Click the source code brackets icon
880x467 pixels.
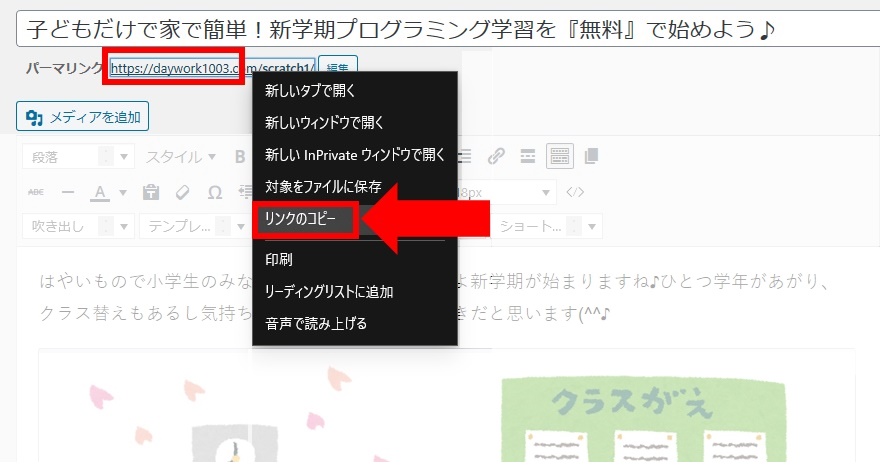pyautogui.click(x=575, y=192)
